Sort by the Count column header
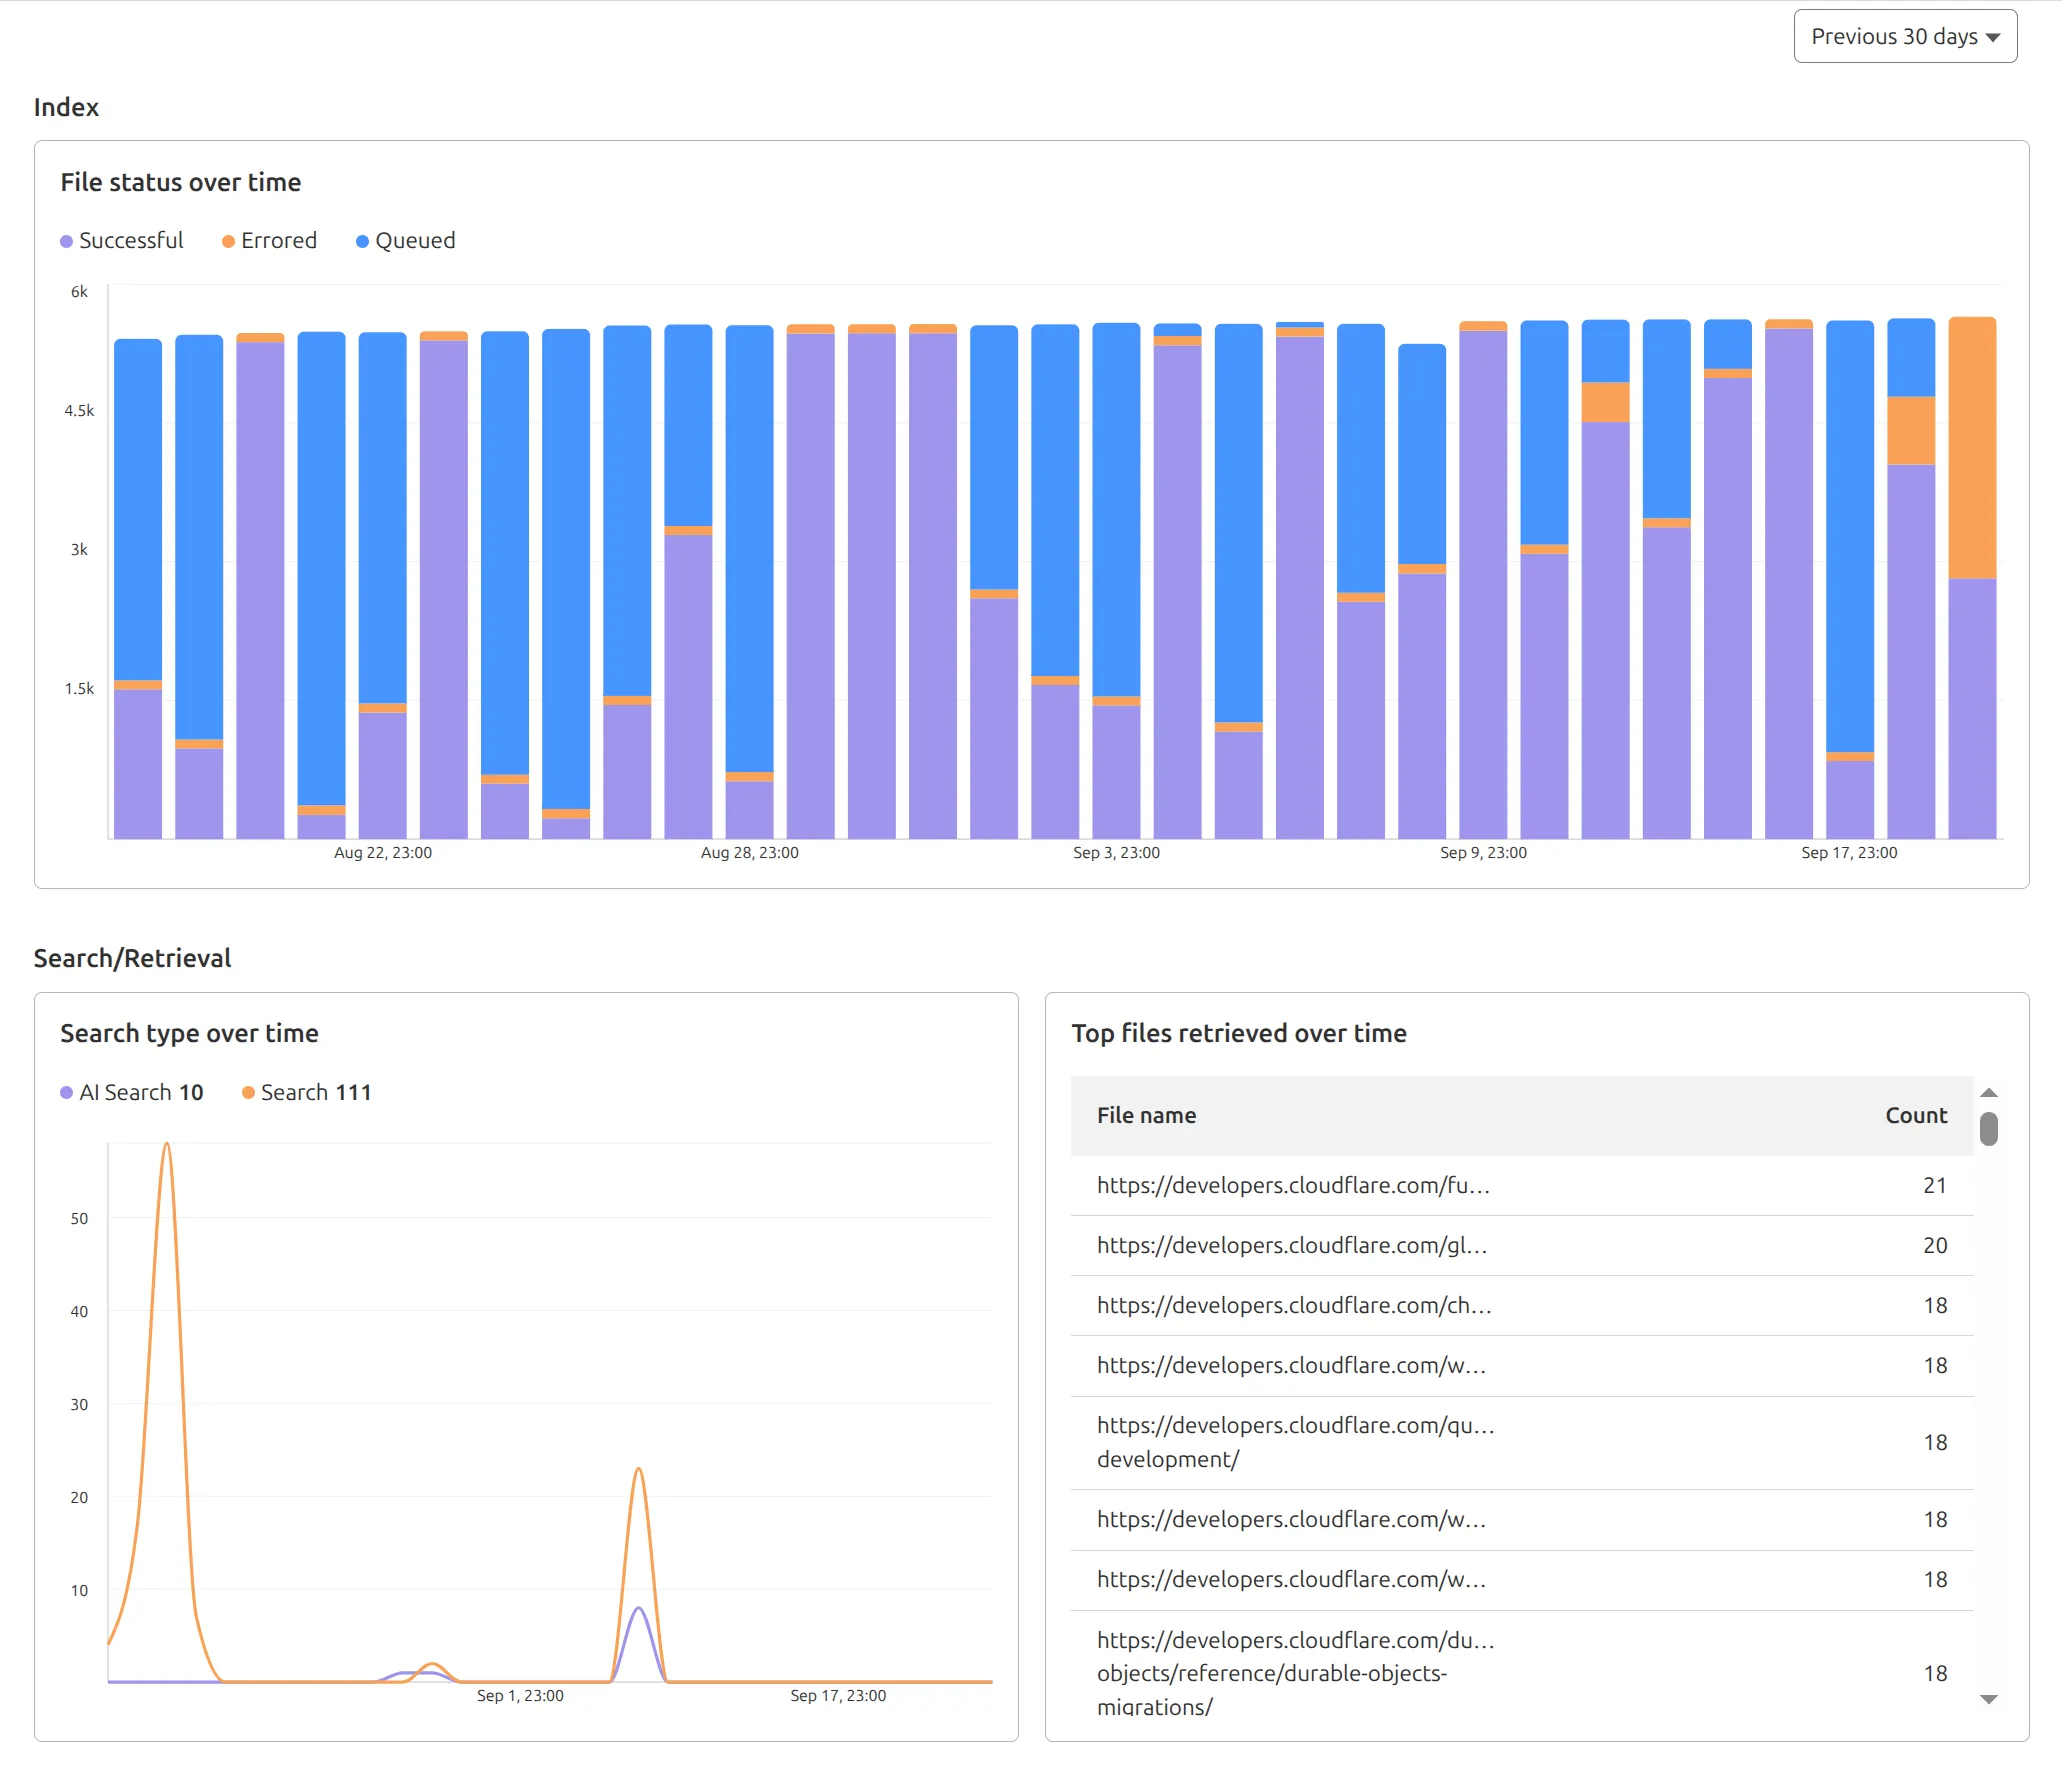 tap(1915, 1115)
